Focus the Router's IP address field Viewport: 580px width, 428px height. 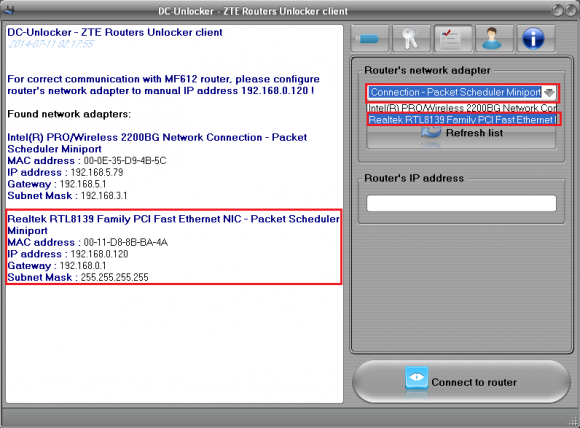click(x=461, y=203)
